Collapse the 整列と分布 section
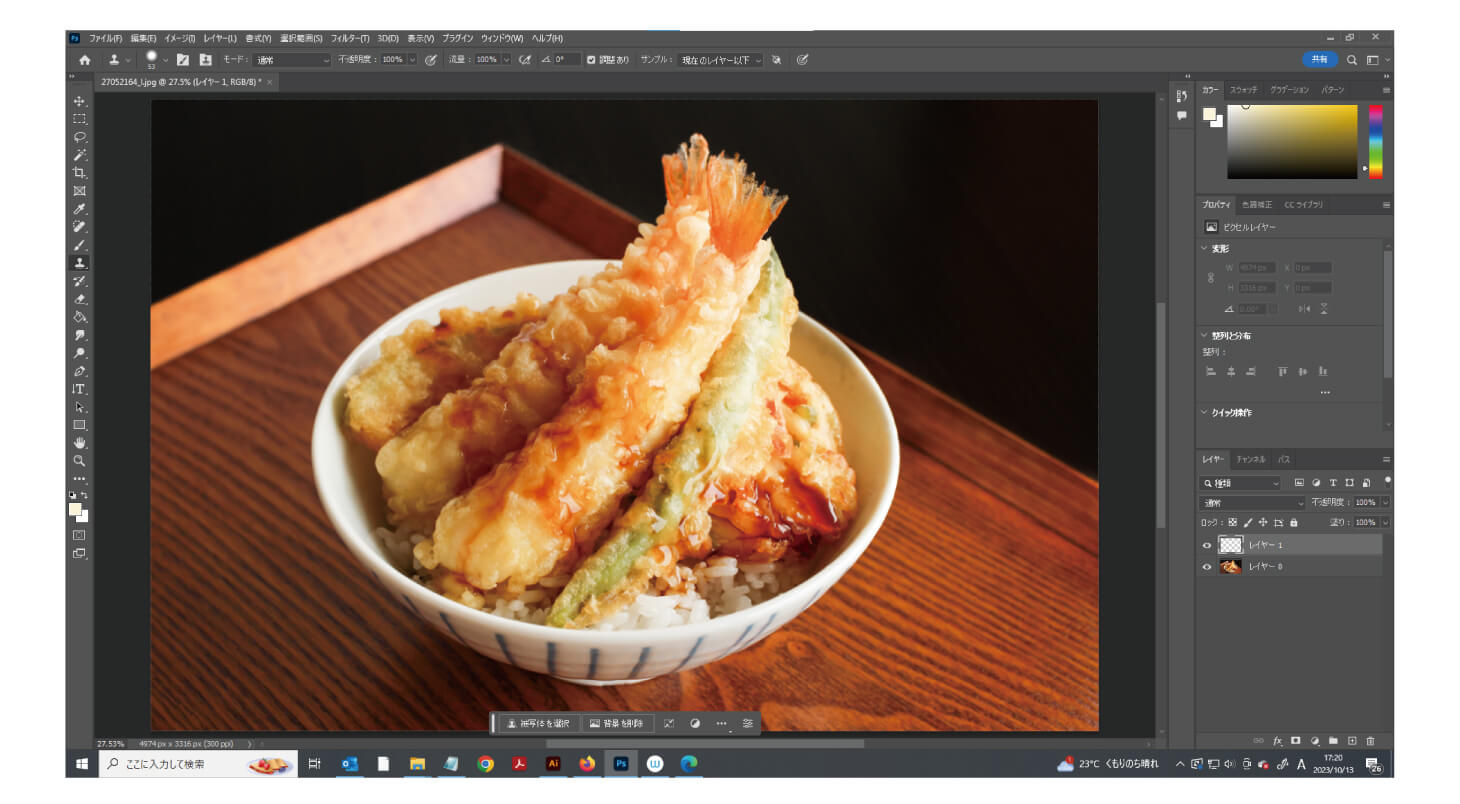This screenshot has width=1460, height=804. point(1204,335)
